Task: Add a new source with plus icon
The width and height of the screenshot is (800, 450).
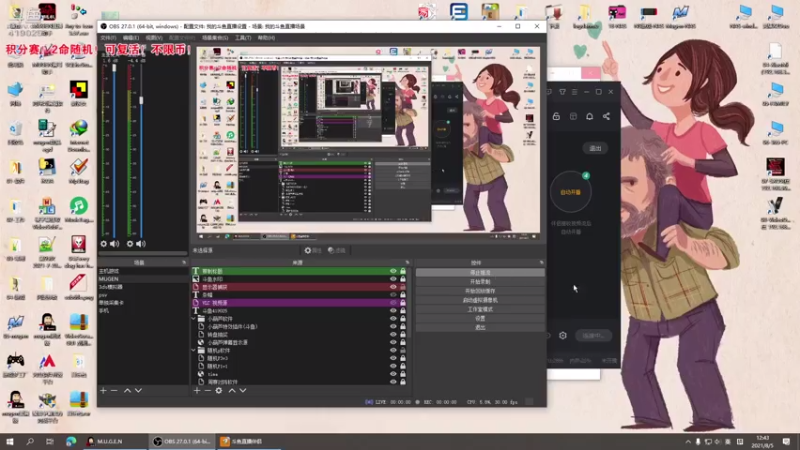Action: click(197, 390)
